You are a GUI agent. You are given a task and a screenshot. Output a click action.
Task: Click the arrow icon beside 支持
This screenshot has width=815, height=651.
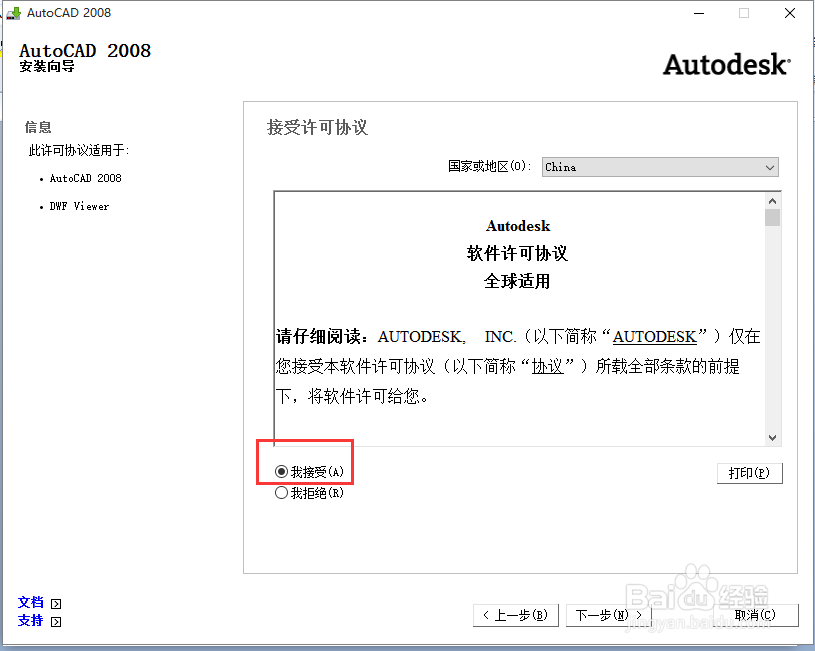tap(56, 620)
